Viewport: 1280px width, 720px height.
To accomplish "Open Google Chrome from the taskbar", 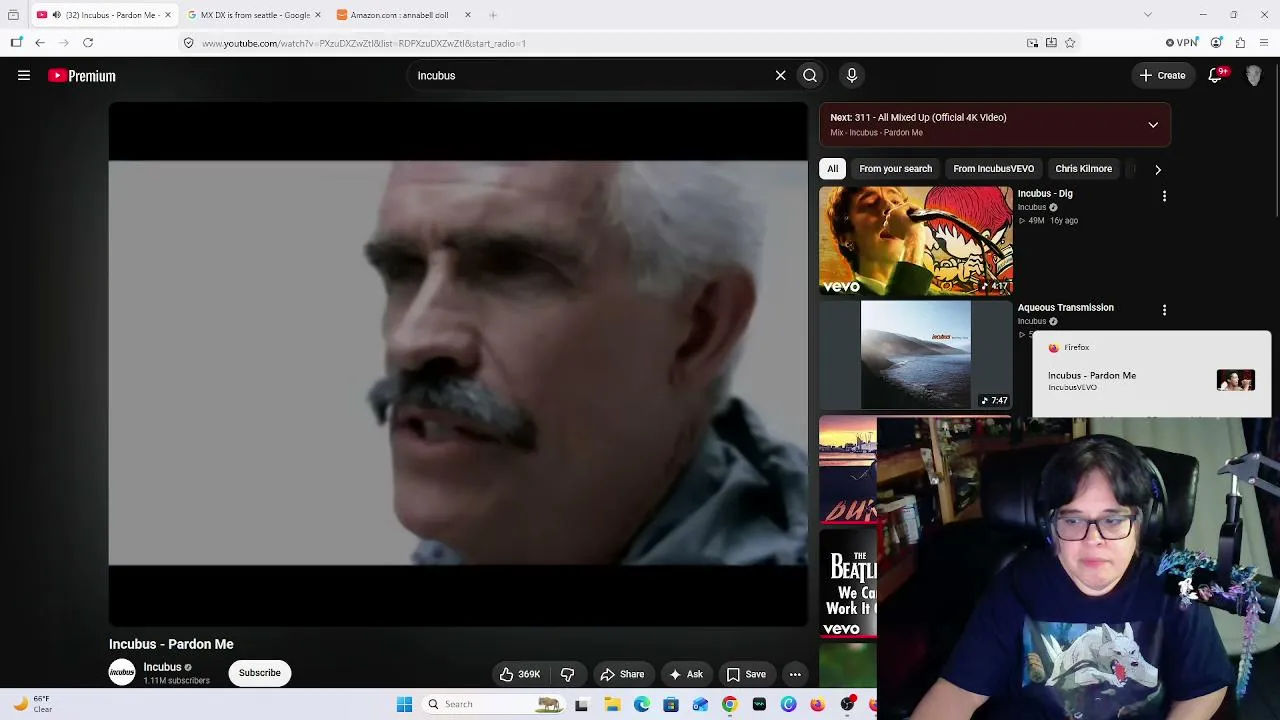I will tap(730, 704).
